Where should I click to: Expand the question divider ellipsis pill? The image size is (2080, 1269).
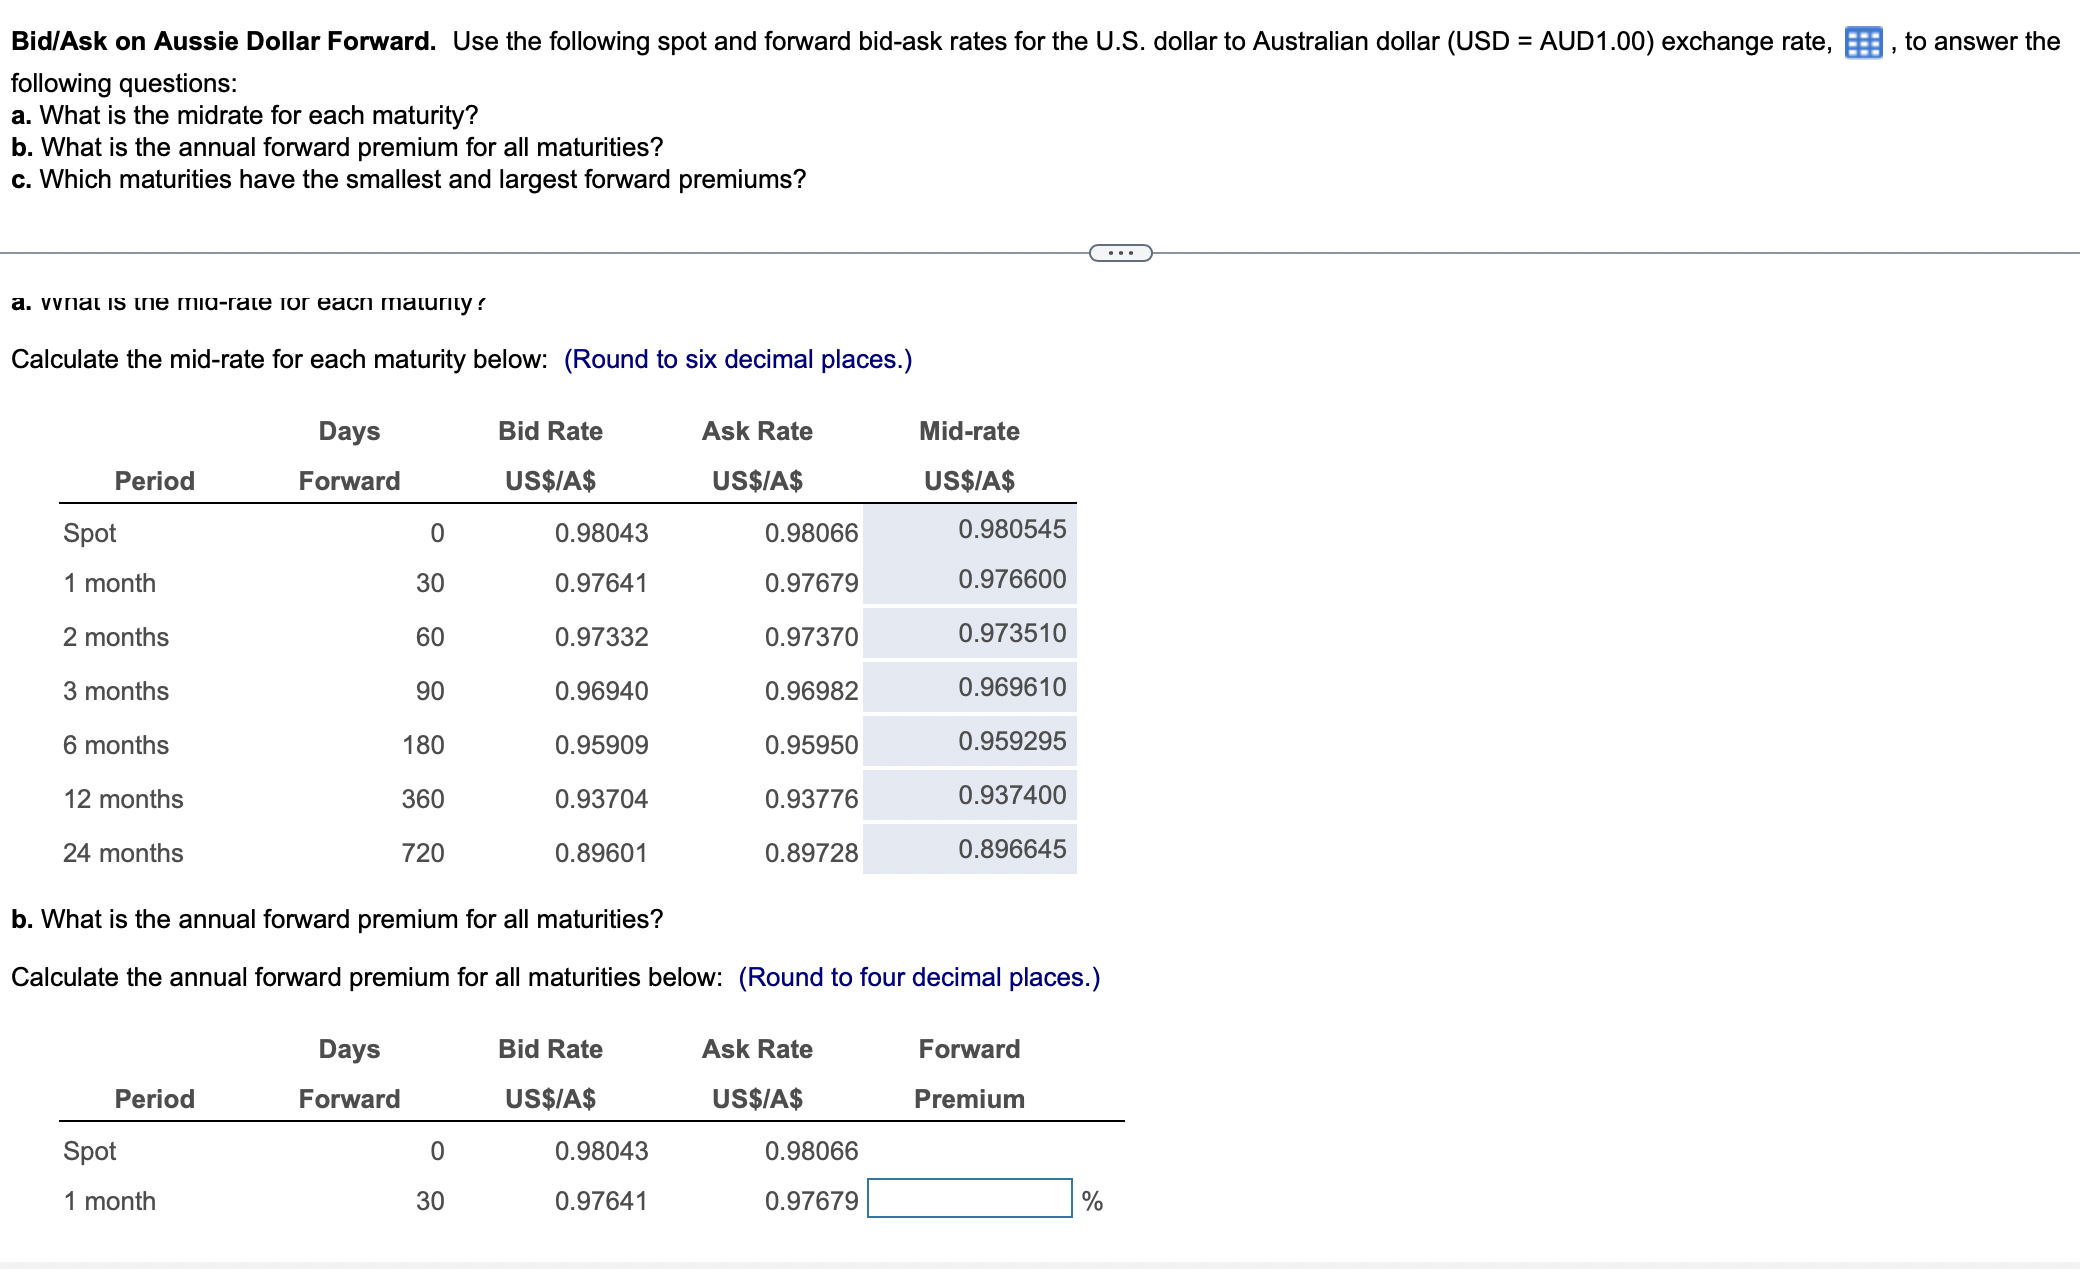point(1120,253)
